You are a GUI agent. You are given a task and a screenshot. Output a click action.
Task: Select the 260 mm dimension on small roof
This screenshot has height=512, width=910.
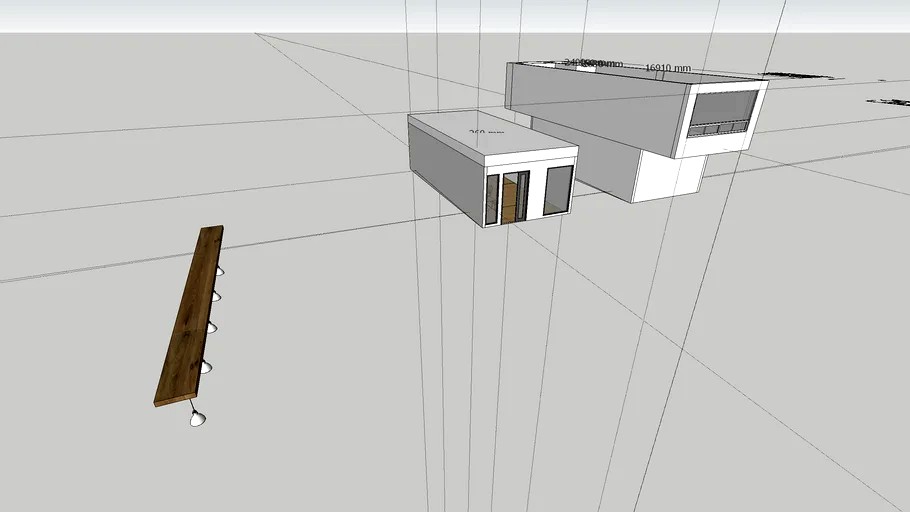click(x=486, y=132)
